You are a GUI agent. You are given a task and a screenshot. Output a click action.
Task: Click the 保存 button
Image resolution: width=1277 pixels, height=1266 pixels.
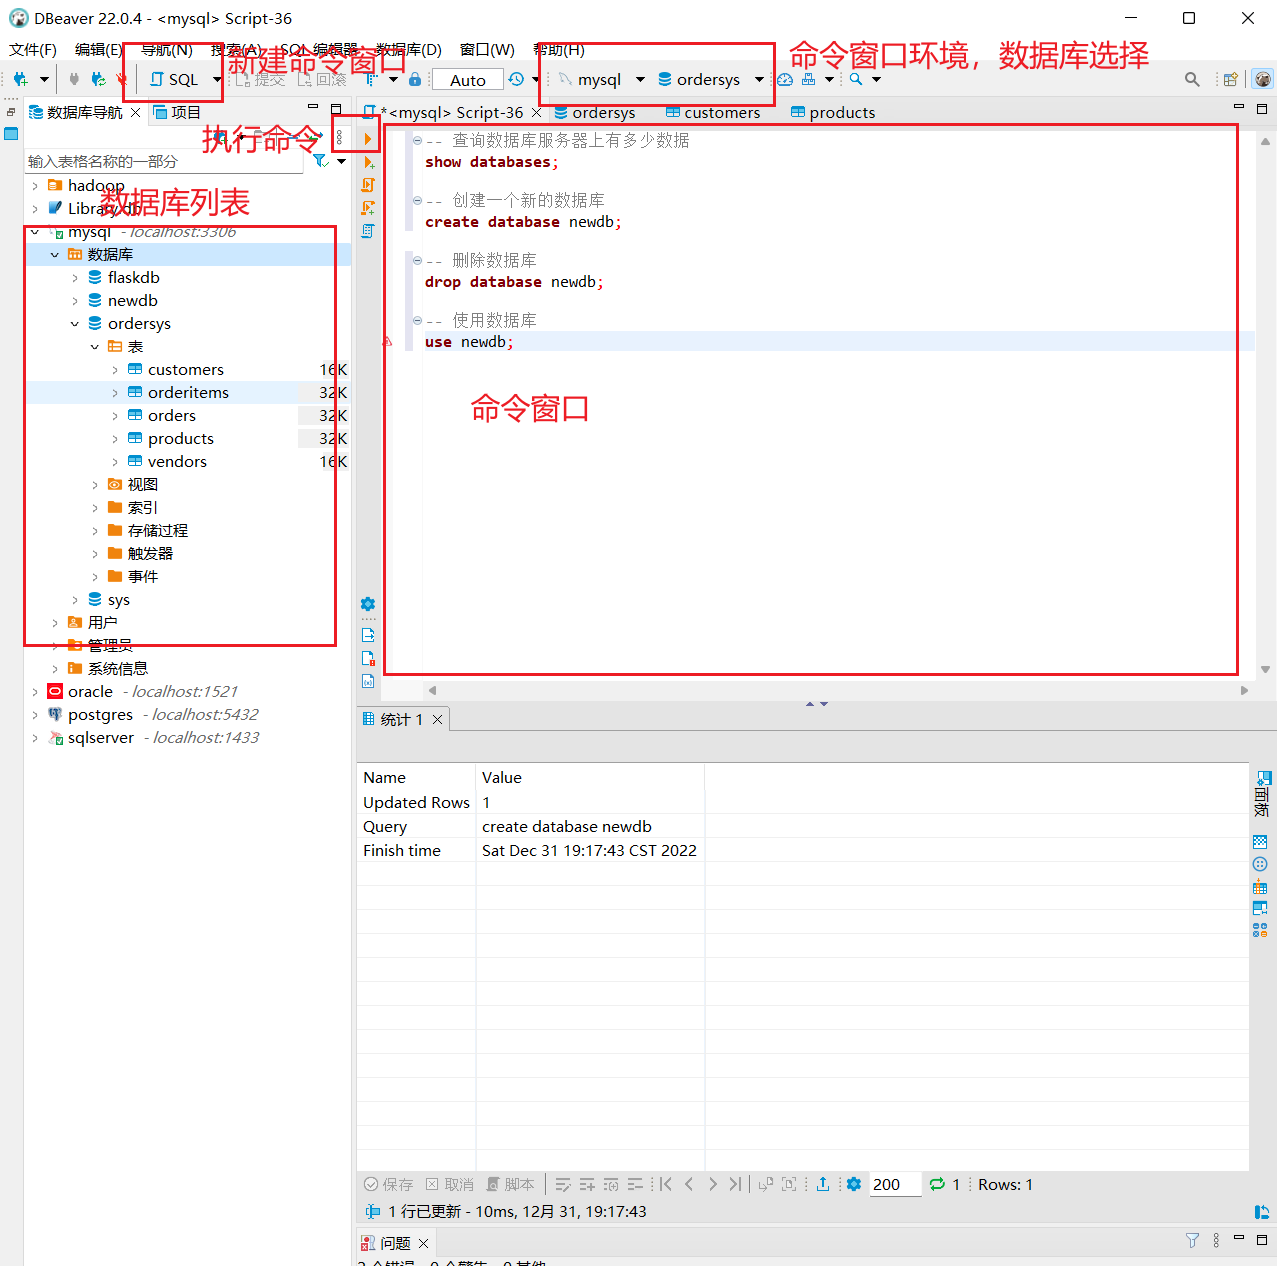[x=388, y=1184]
